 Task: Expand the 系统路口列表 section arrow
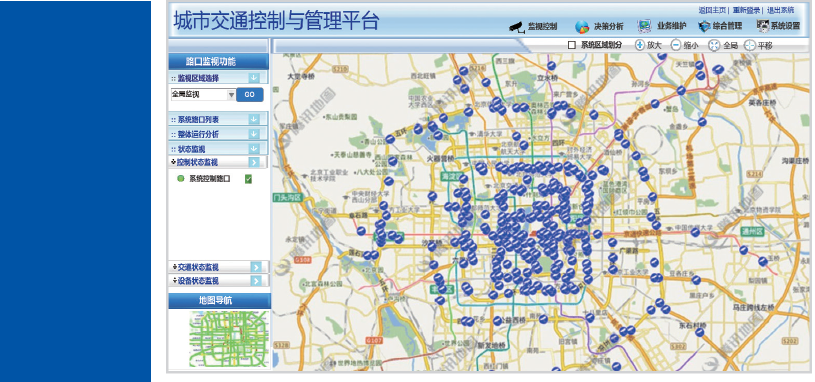coord(254,120)
